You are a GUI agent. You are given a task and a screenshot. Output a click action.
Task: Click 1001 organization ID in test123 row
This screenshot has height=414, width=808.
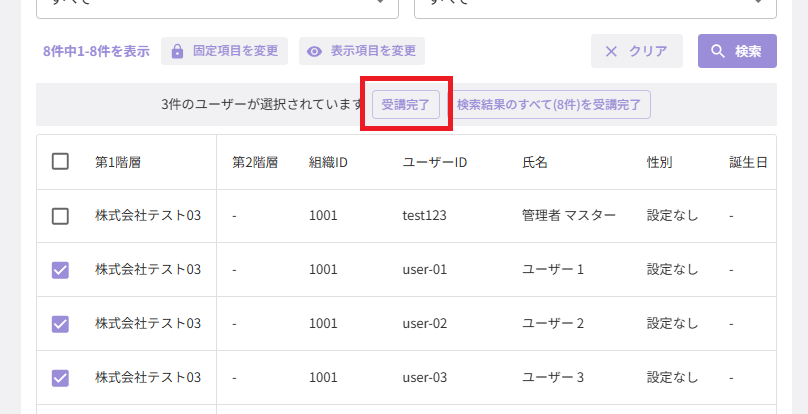323,216
